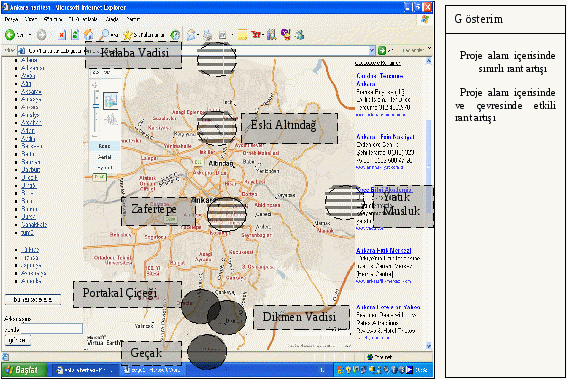Open the Başlat start menu
This screenshot has height=379, width=567.
point(24,370)
